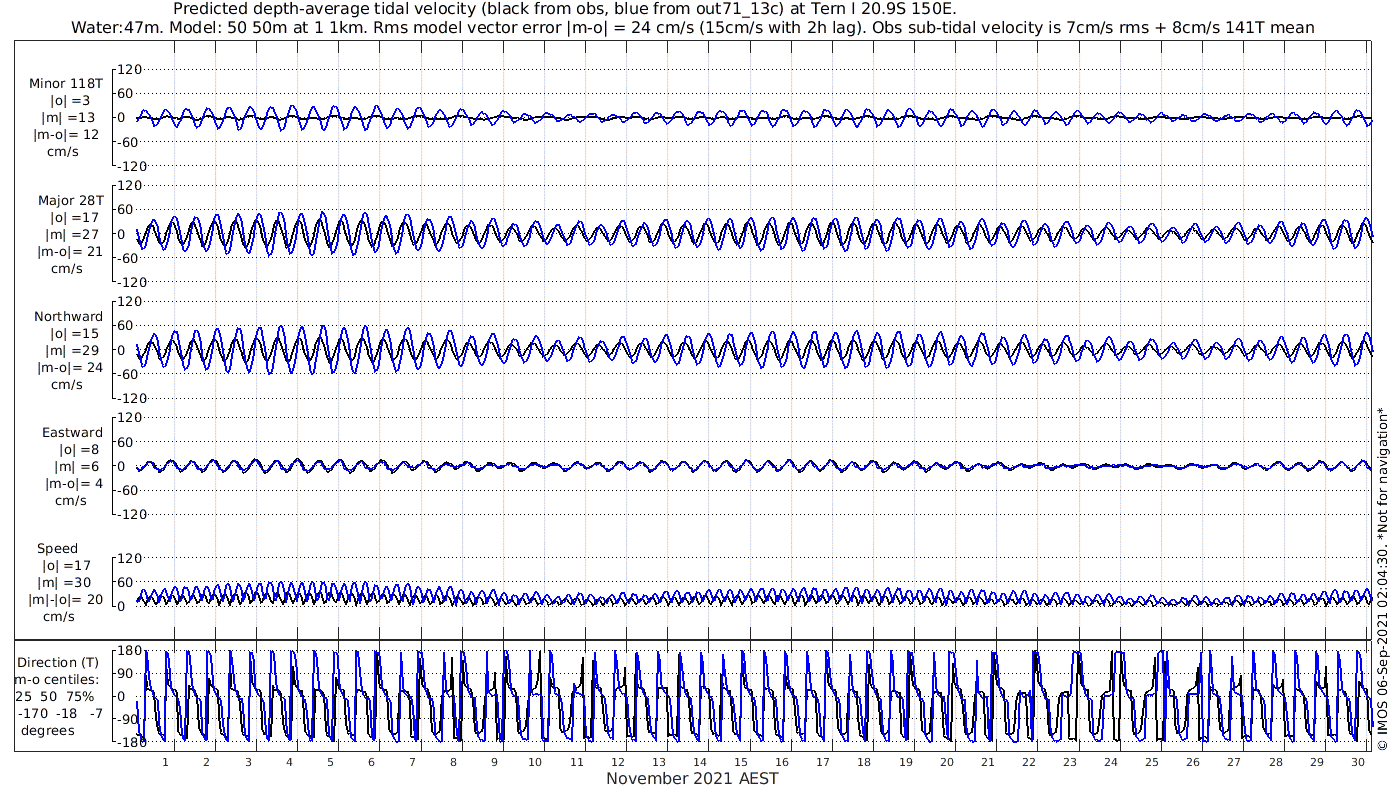Click day 20 on the date axis
Screen dimensions: 1400x800
coord(946,762)
